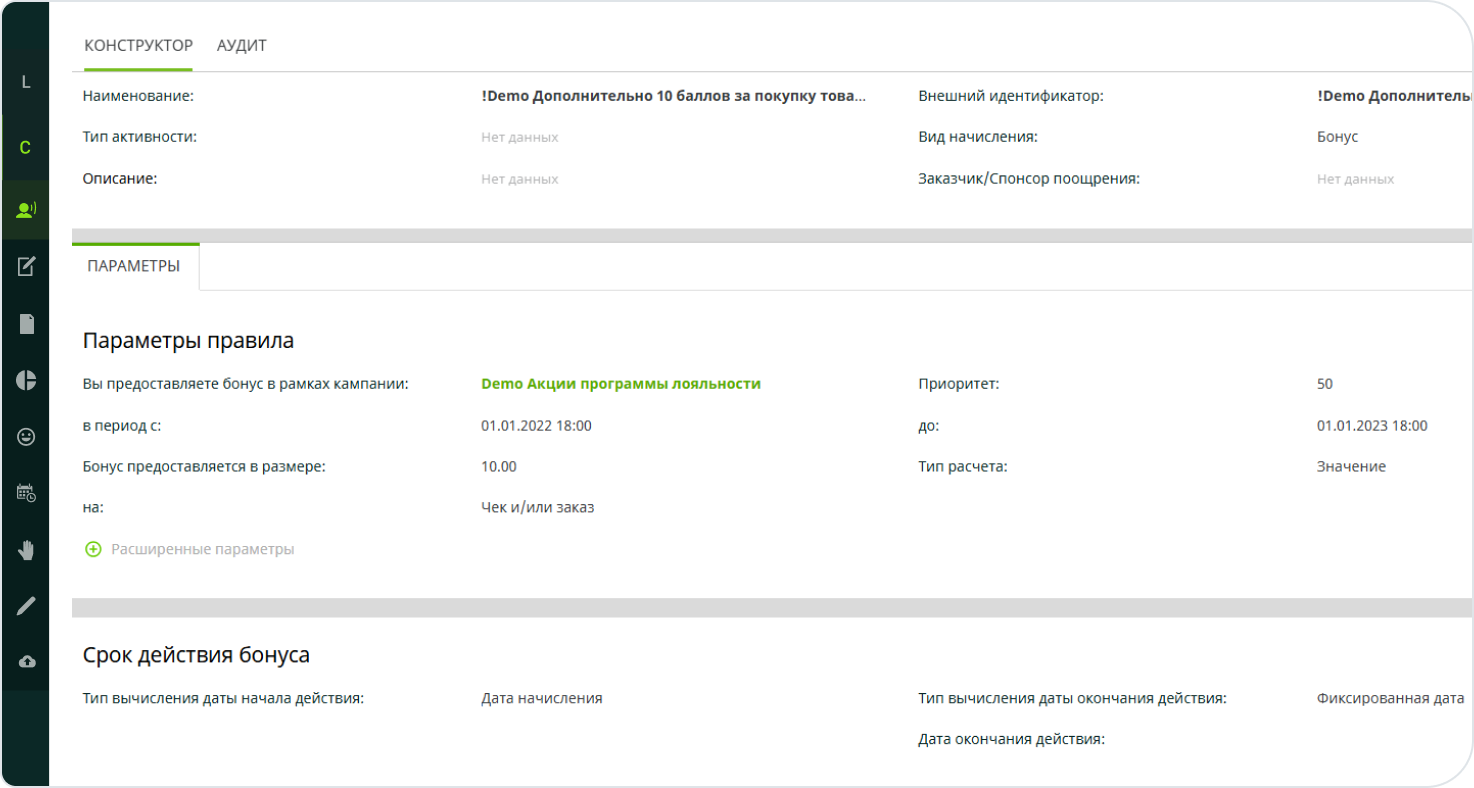Click the 01.01.2022 18:00 period start value
Image resolution: width=1474 pixels, height=788 pixels.
536,426
